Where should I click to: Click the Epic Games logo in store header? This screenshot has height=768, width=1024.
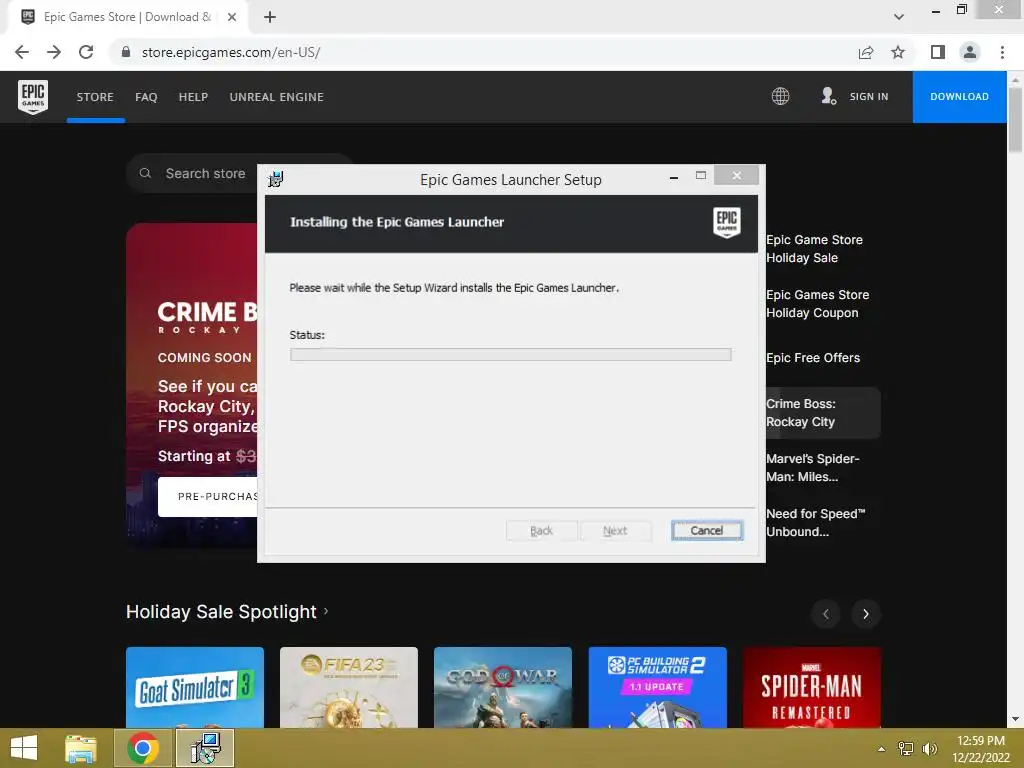click(x=33, y=97)
